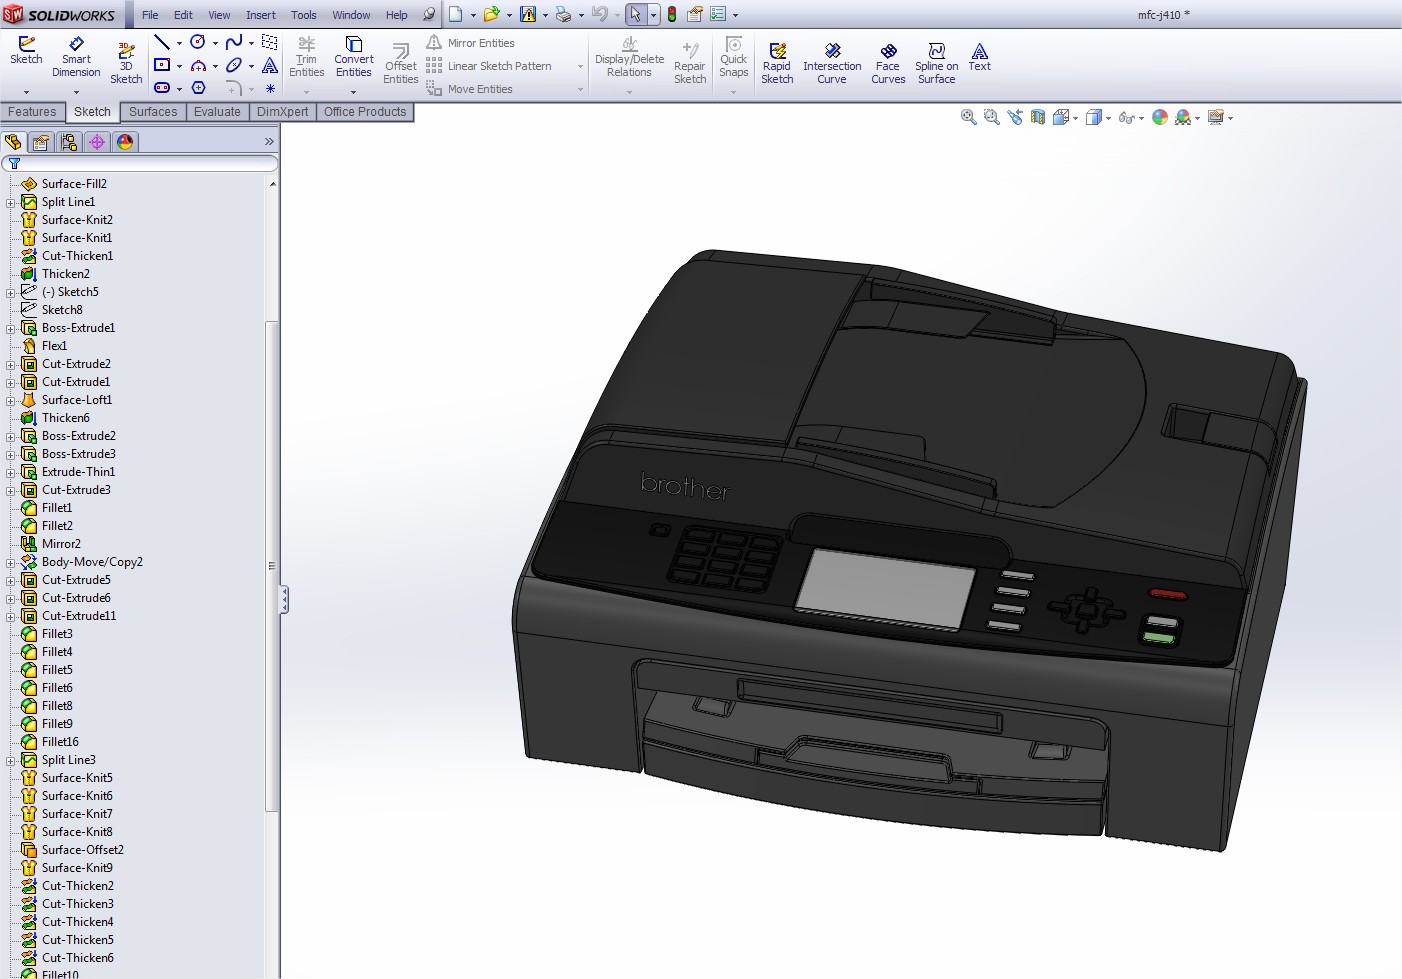Open the Edit Appearance color ball
Viewport: 1402px width, 979px height.
[x=1160, y=117]
